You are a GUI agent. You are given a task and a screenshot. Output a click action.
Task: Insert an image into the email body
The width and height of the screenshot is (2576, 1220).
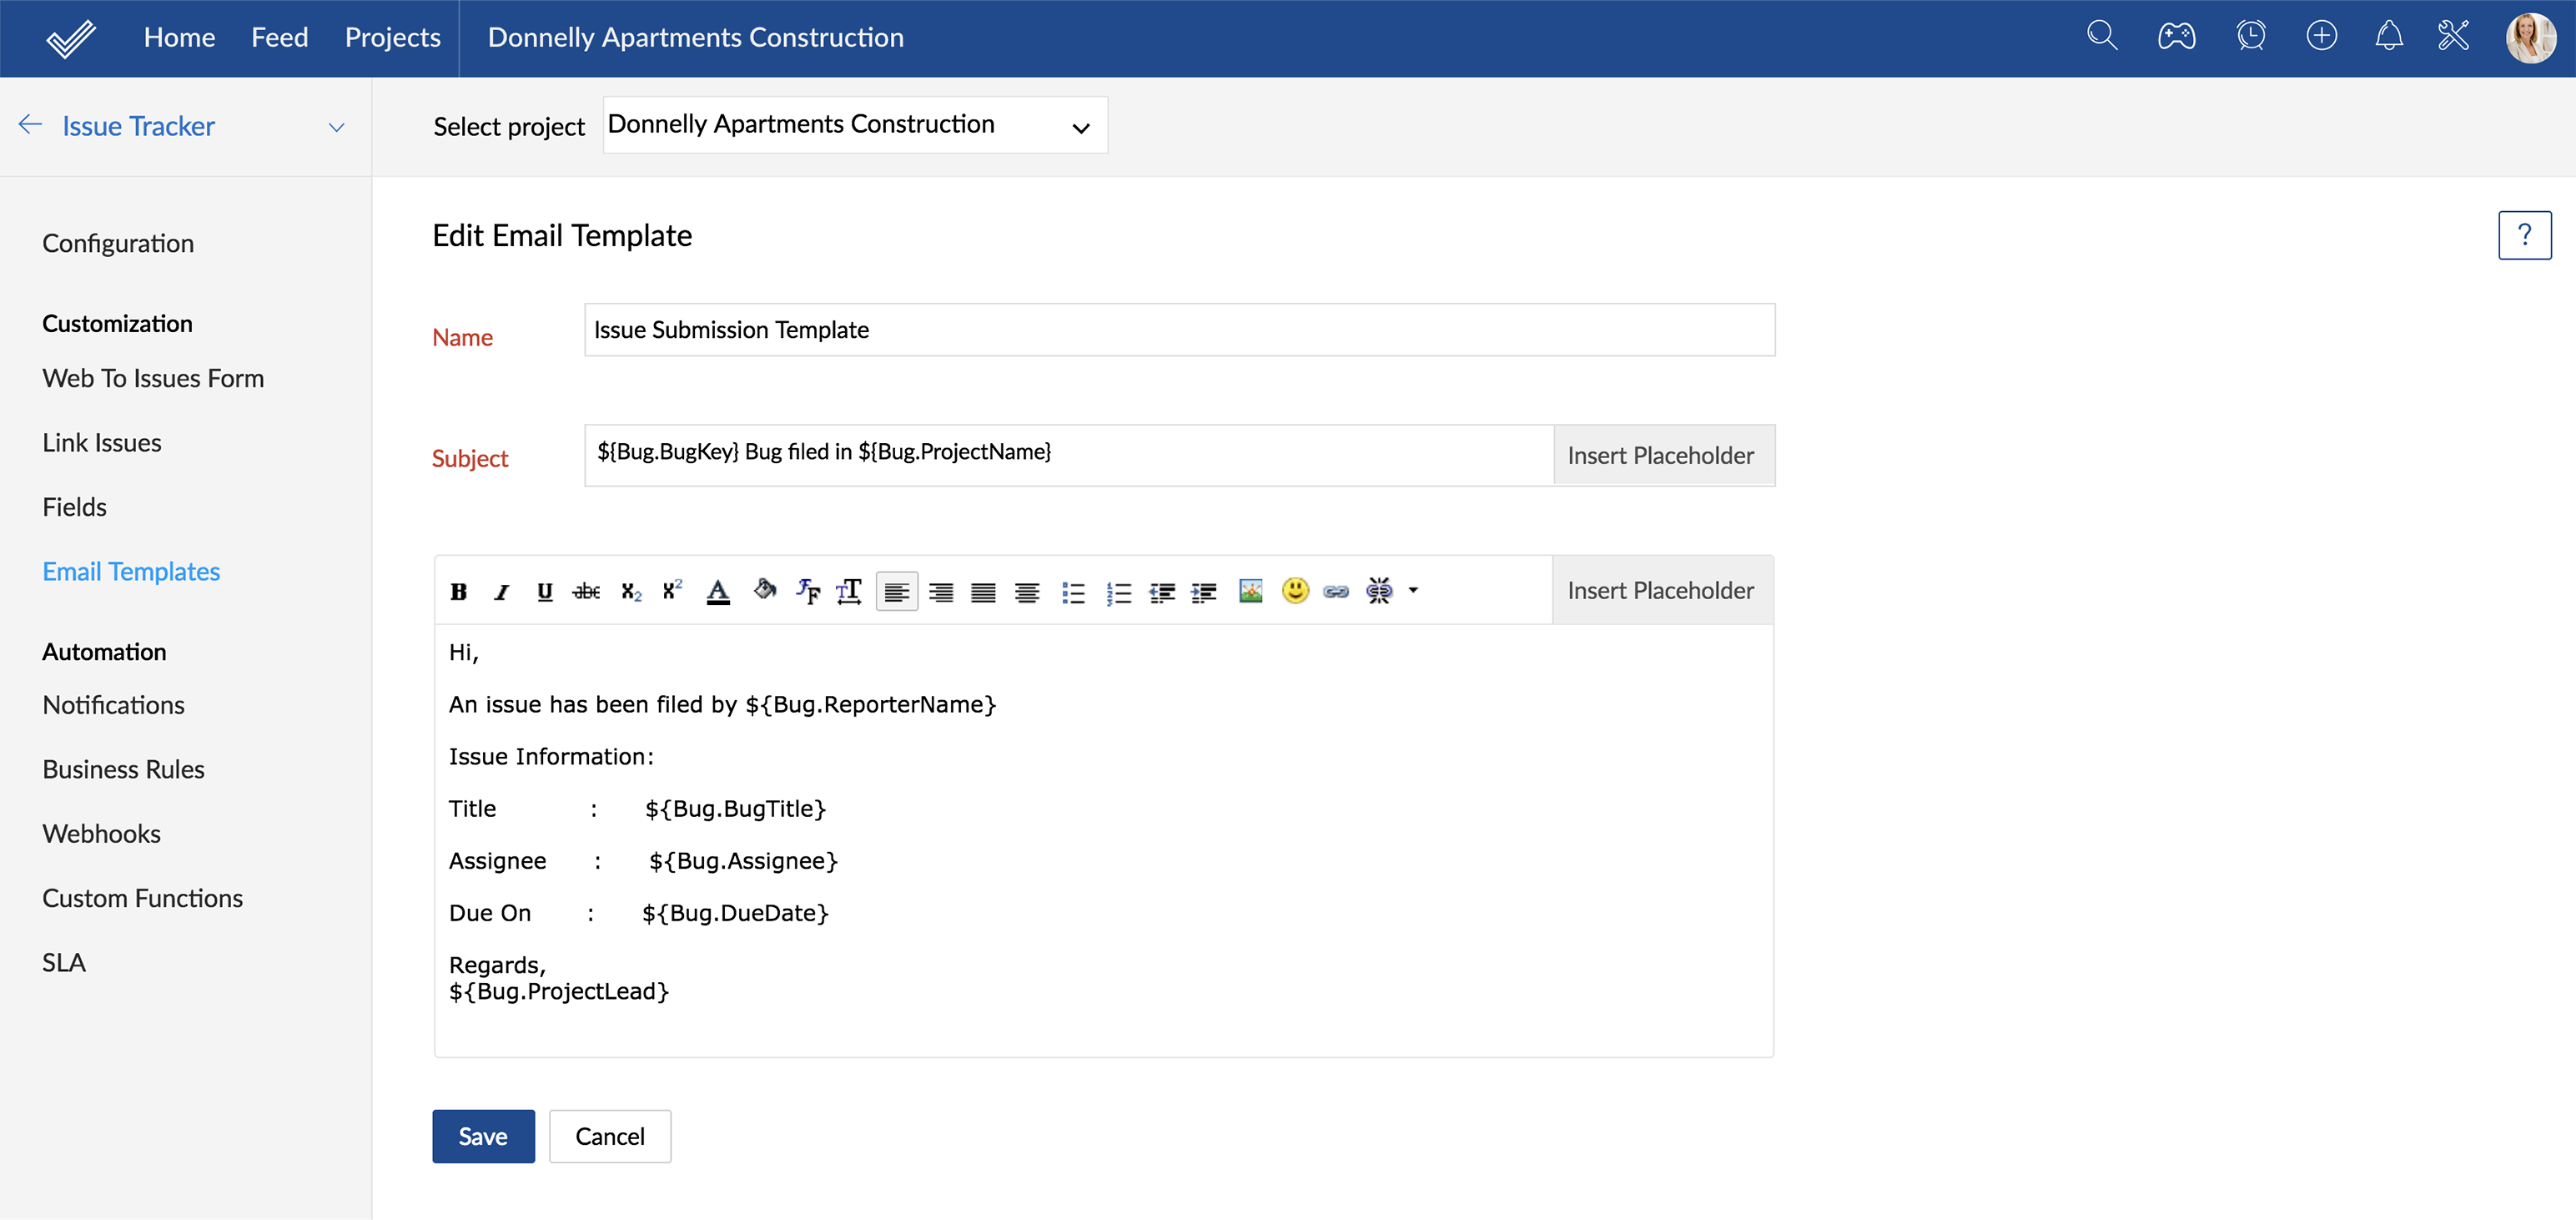click(x=1250, y=591)
